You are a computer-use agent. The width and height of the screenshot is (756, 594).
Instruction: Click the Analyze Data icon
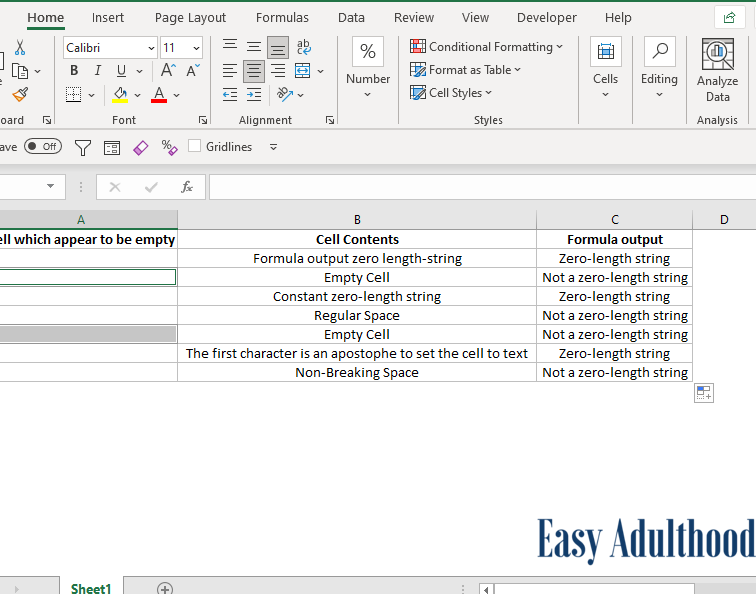[717, 71]
